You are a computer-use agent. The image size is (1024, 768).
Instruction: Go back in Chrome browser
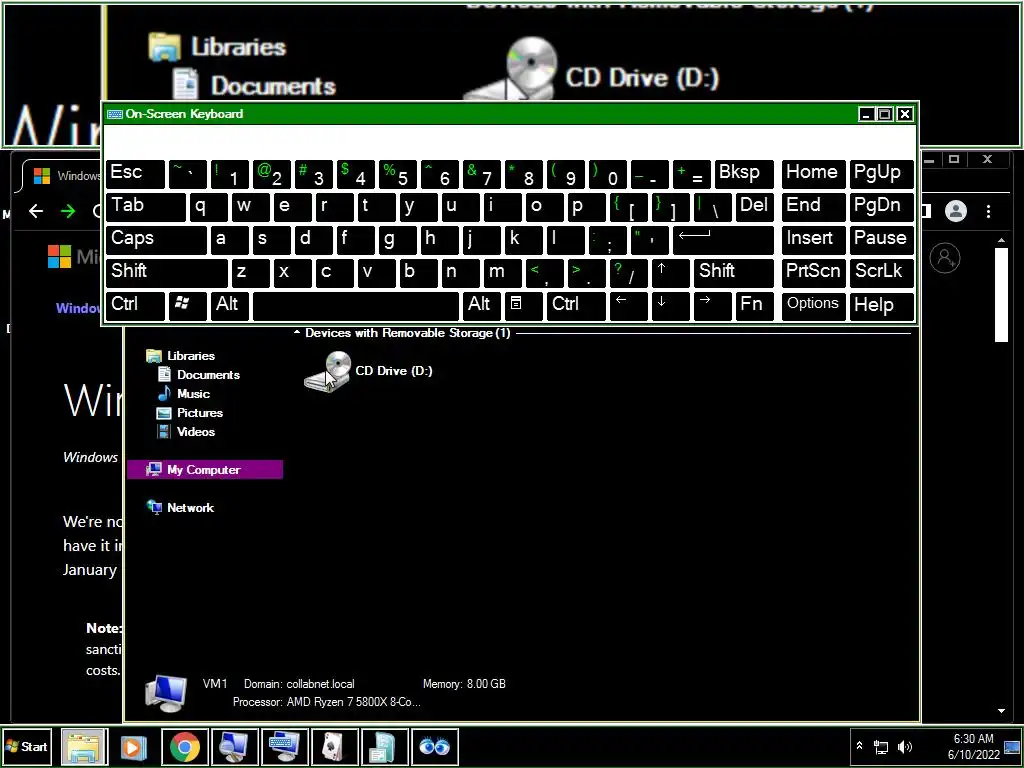[x=36, y=211]
